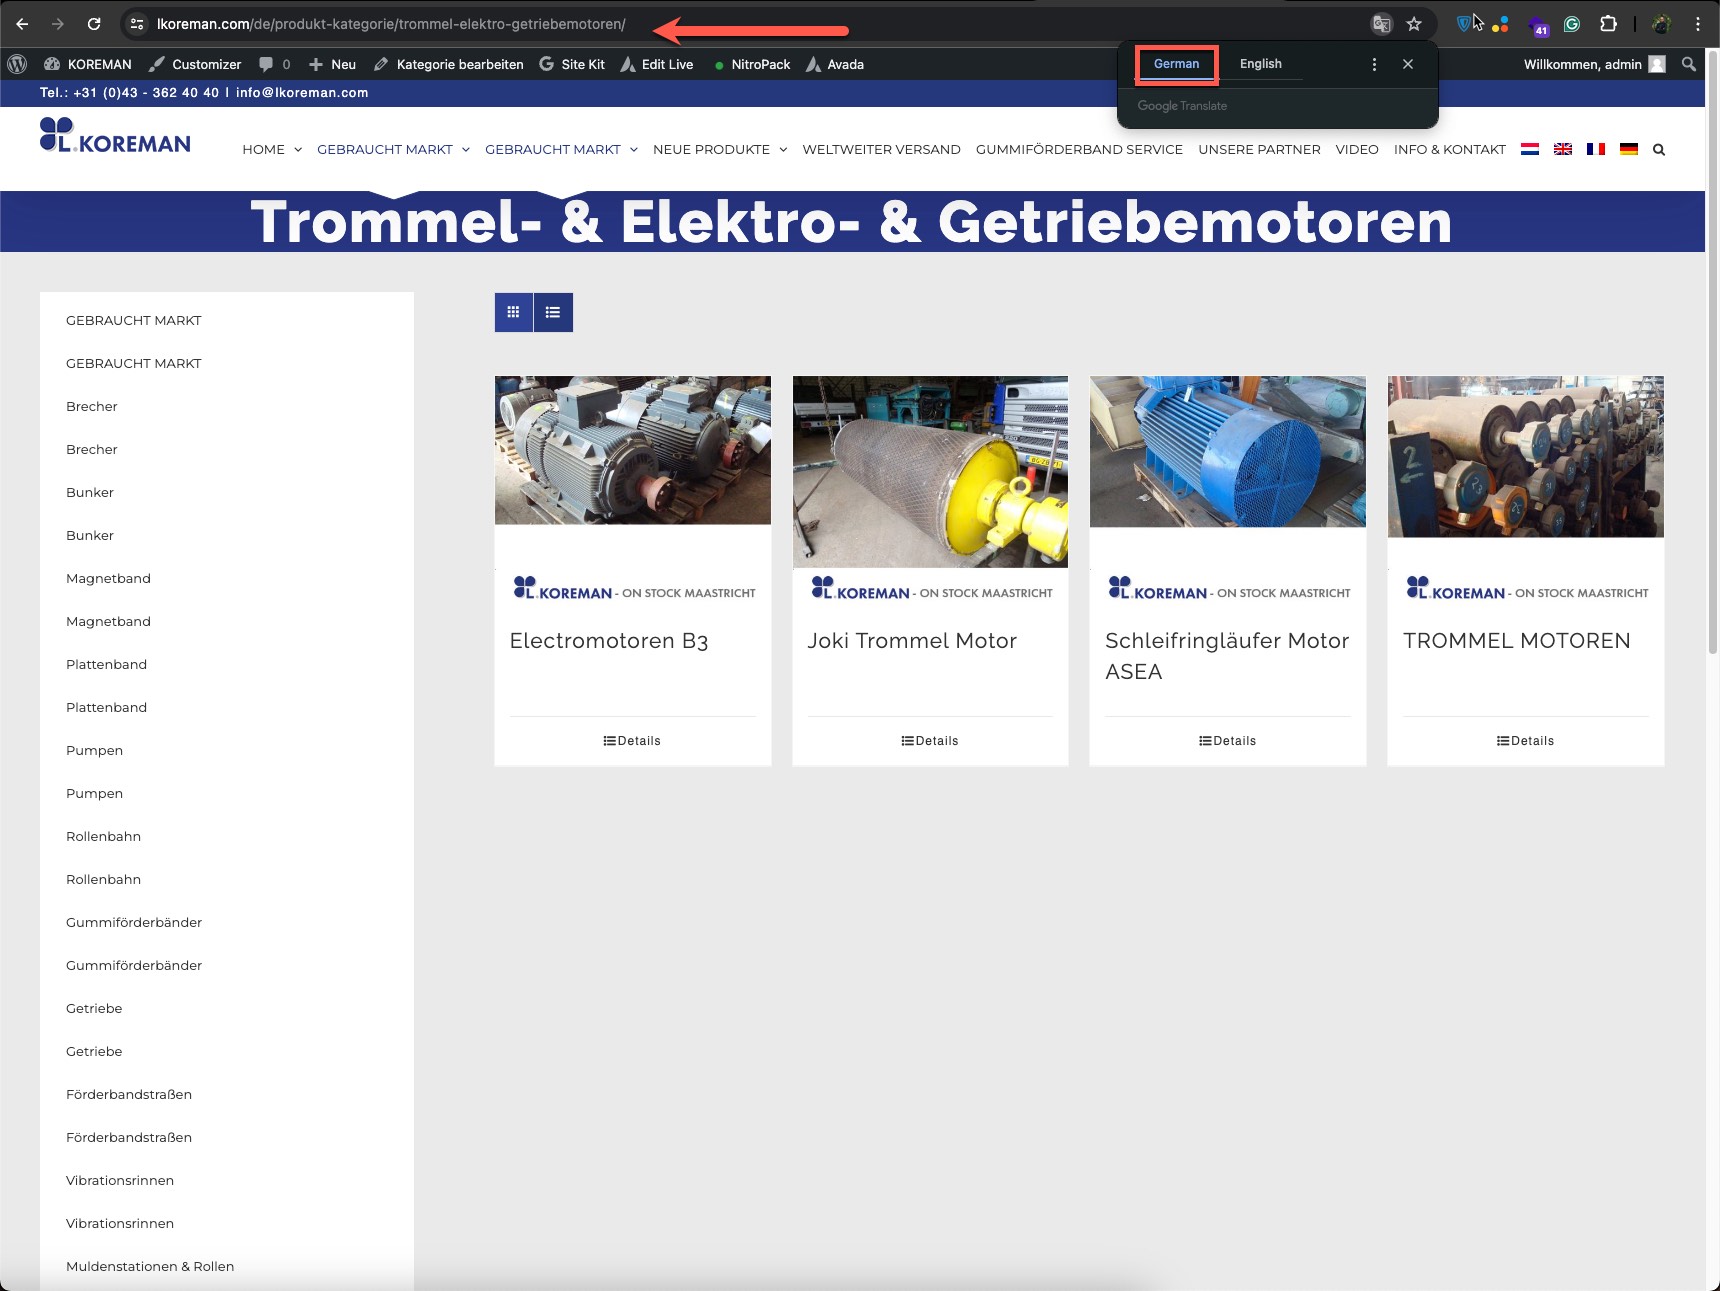Open the WordPress logo admin menu

coord(17,64)
